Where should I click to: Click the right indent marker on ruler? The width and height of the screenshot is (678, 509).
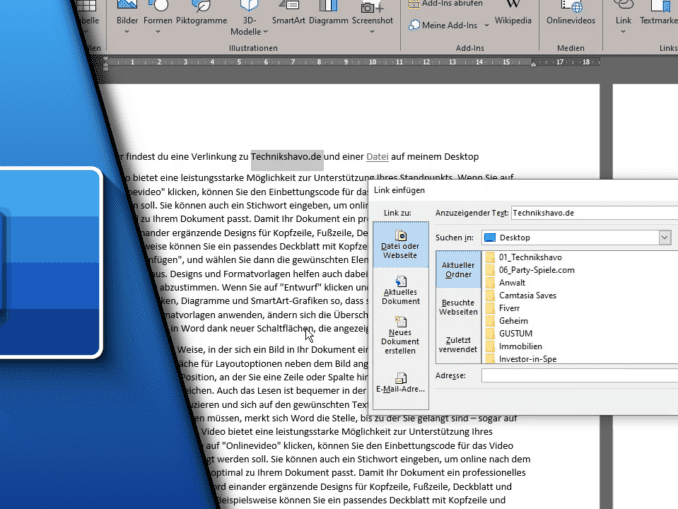pyautogui.click(x=533, y=64)
